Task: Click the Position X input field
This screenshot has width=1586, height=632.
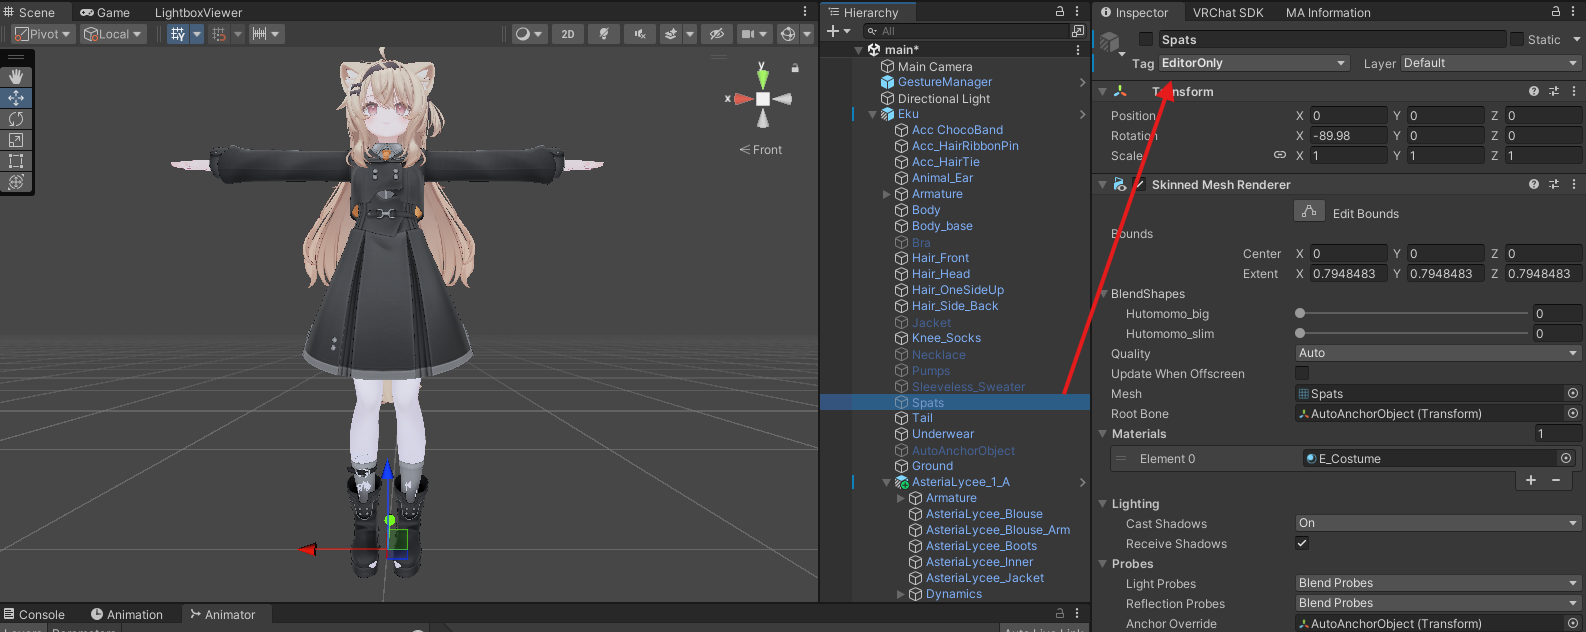Action: pos(1348,116)
